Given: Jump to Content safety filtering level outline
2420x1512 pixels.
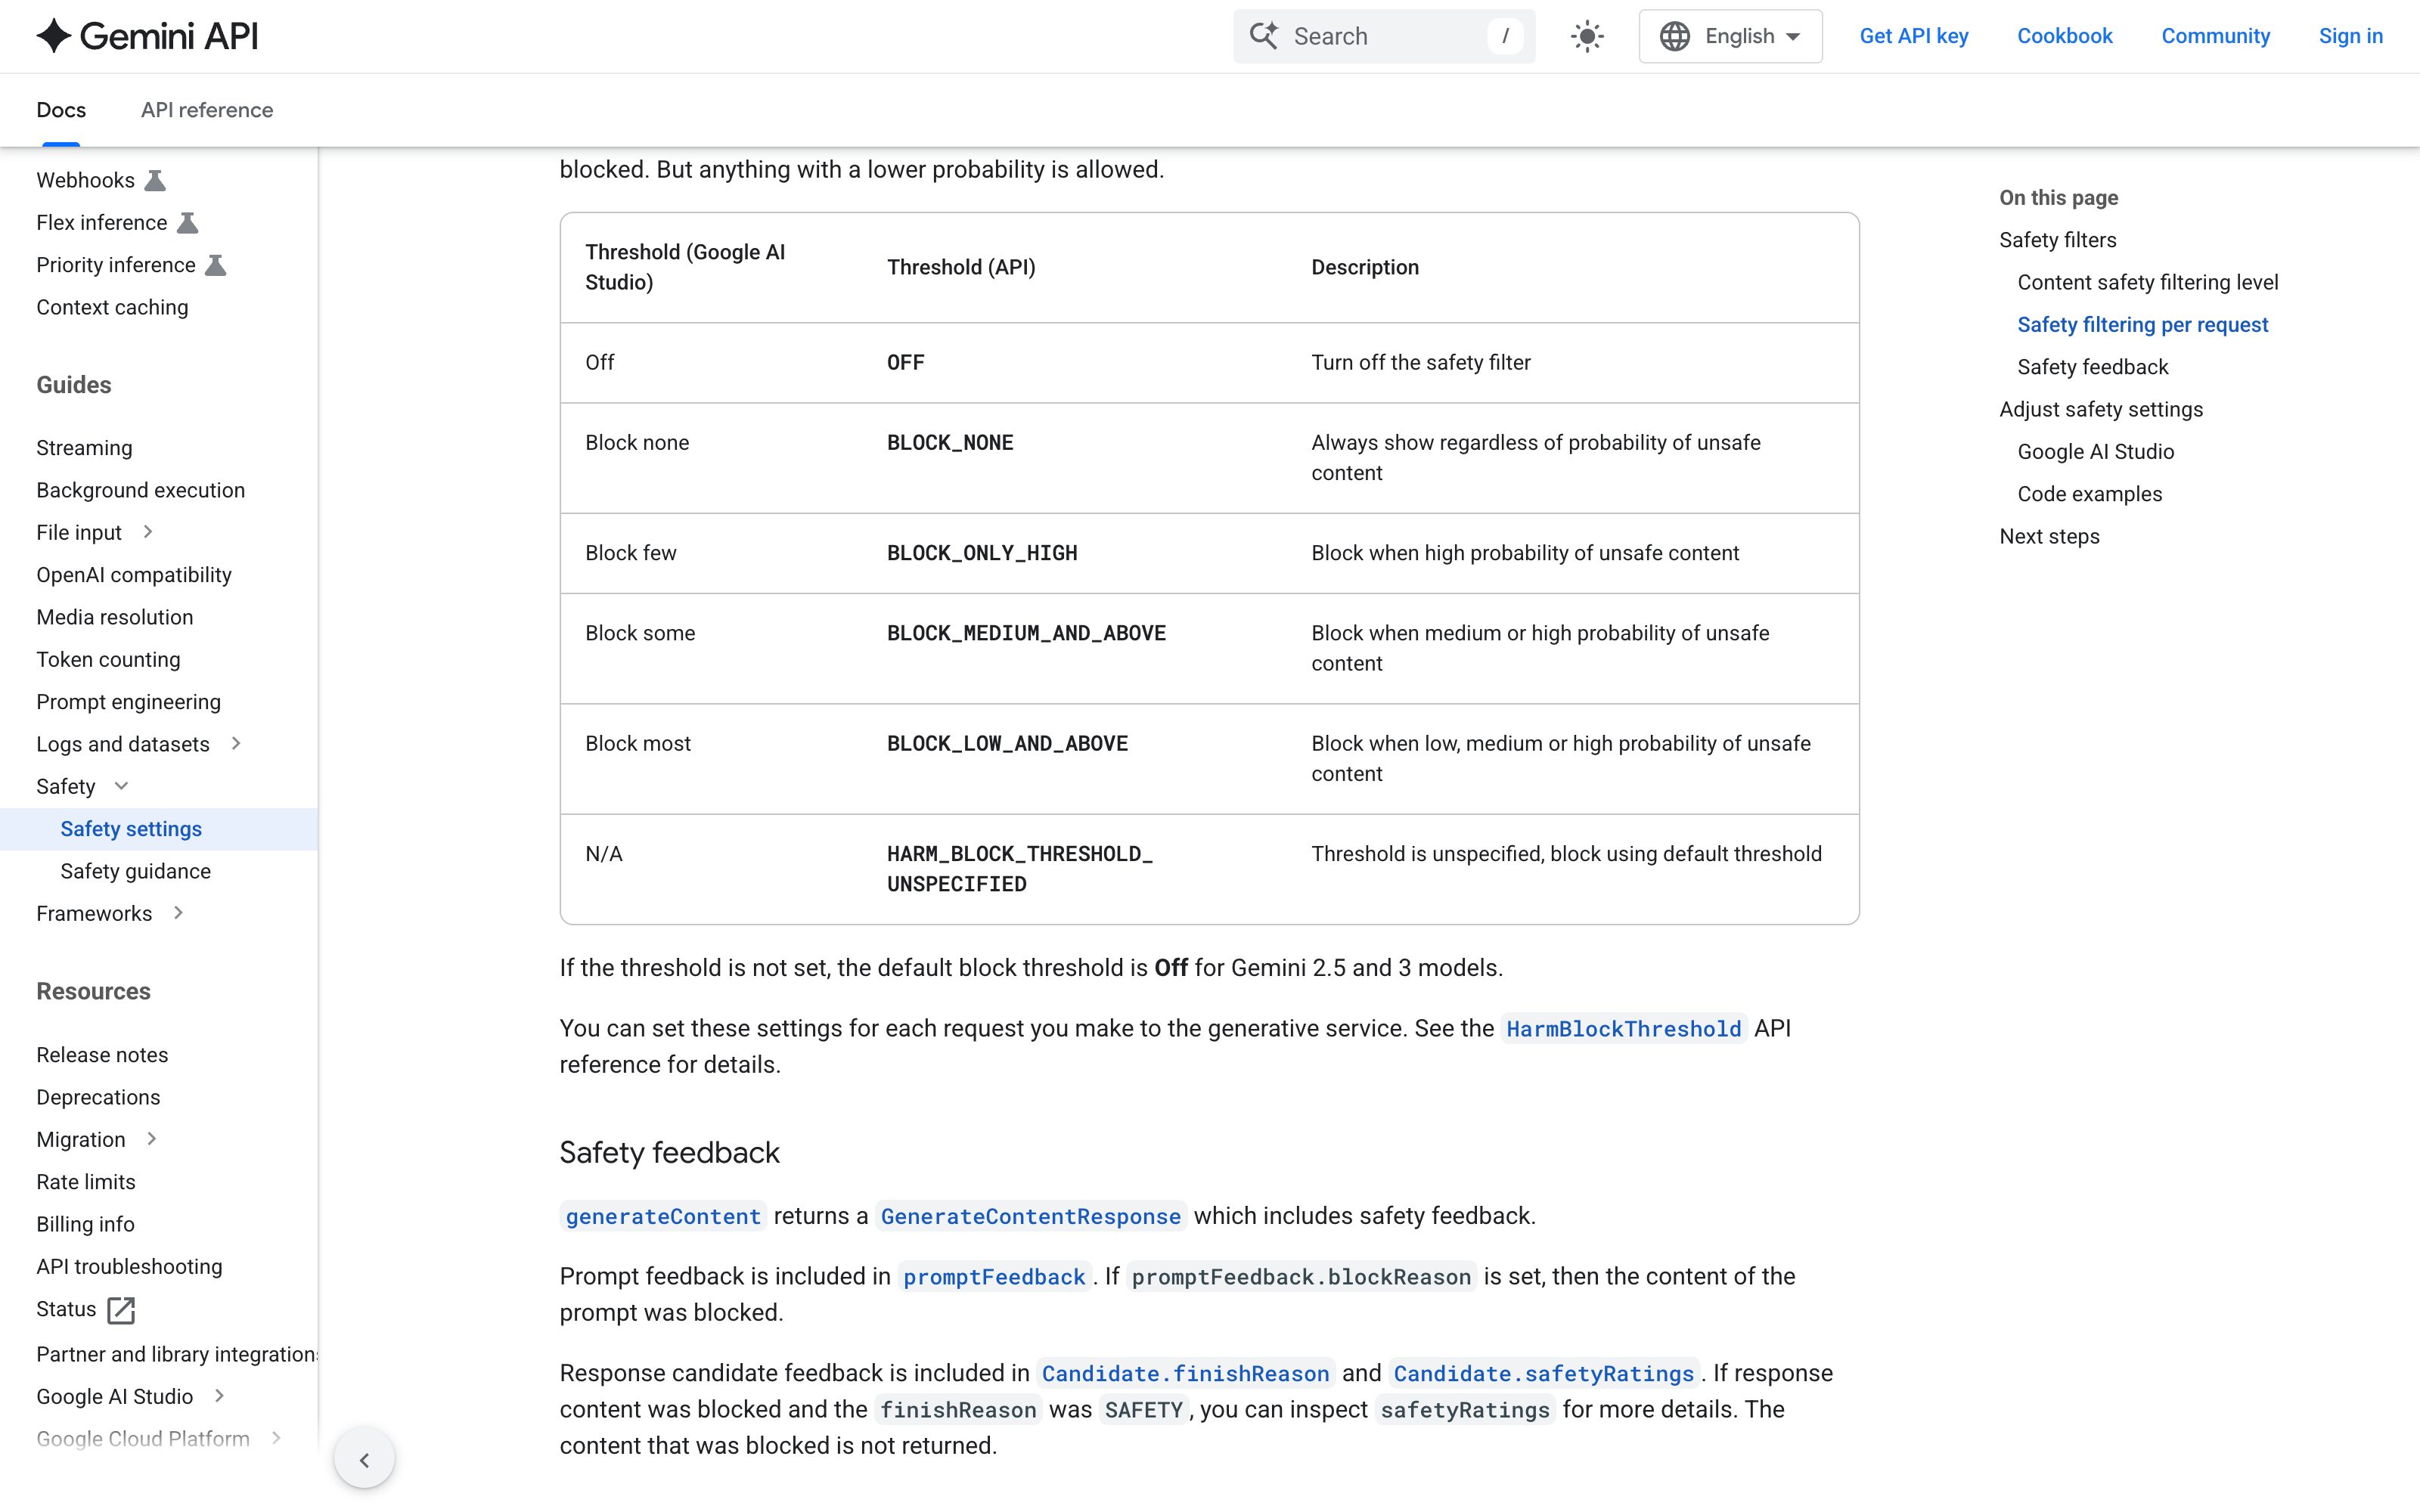Looking at the screenshot, I should pos(2147,282).
